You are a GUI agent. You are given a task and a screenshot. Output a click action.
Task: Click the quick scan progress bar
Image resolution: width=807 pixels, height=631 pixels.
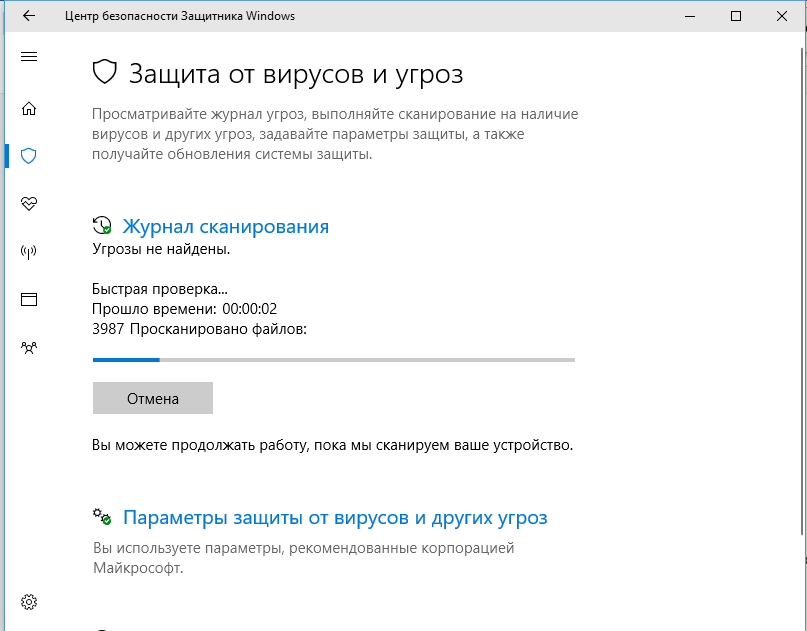pyautogui.click(x=334, y=360)
